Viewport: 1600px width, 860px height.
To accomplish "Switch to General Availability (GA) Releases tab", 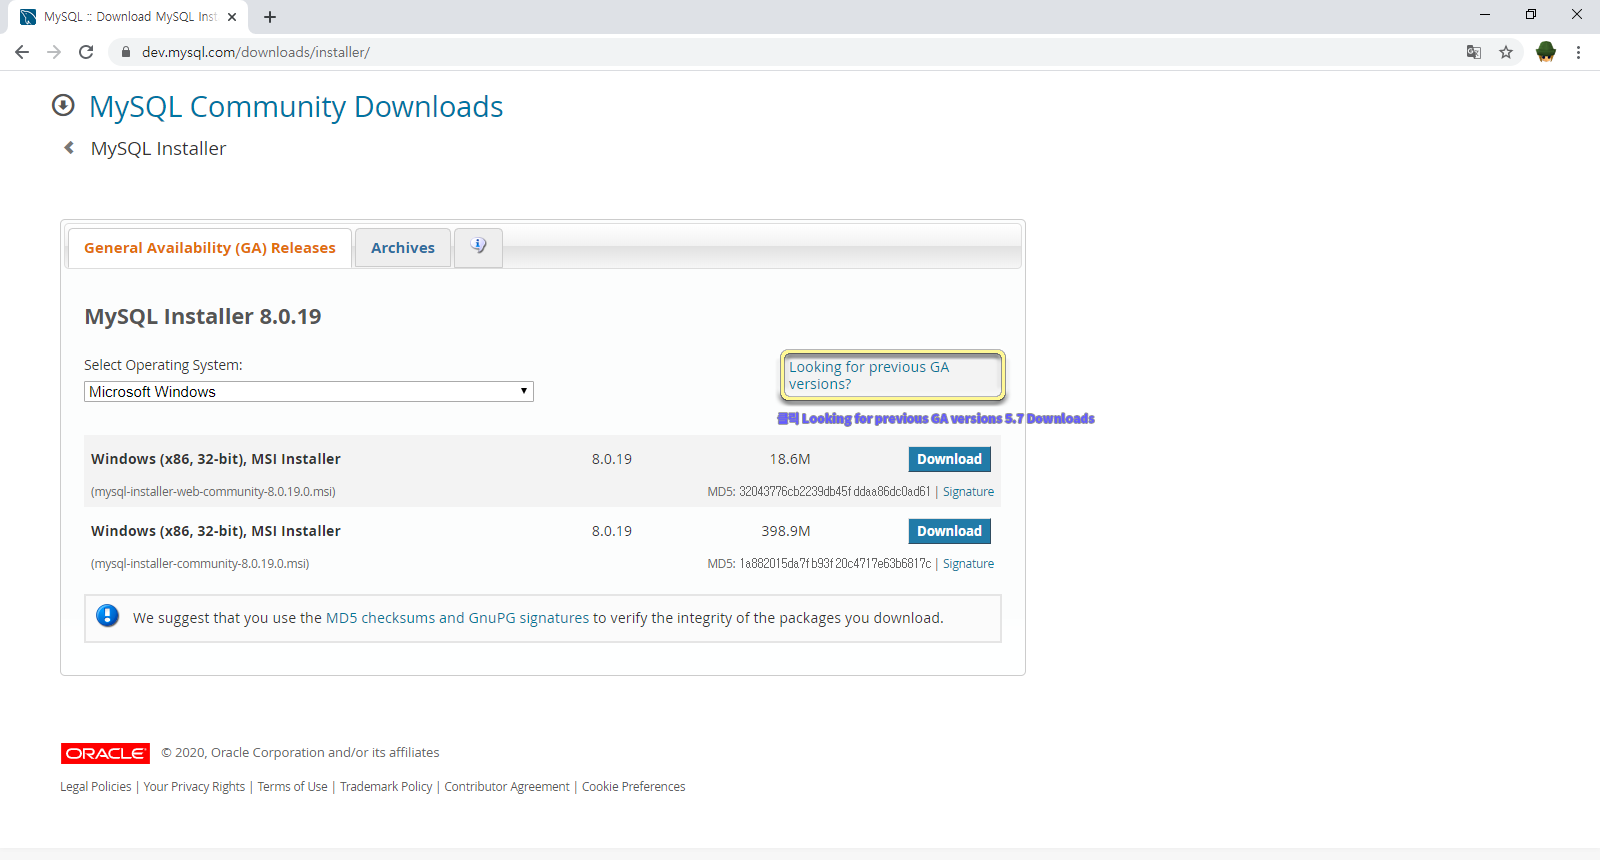I will point(210,248).
